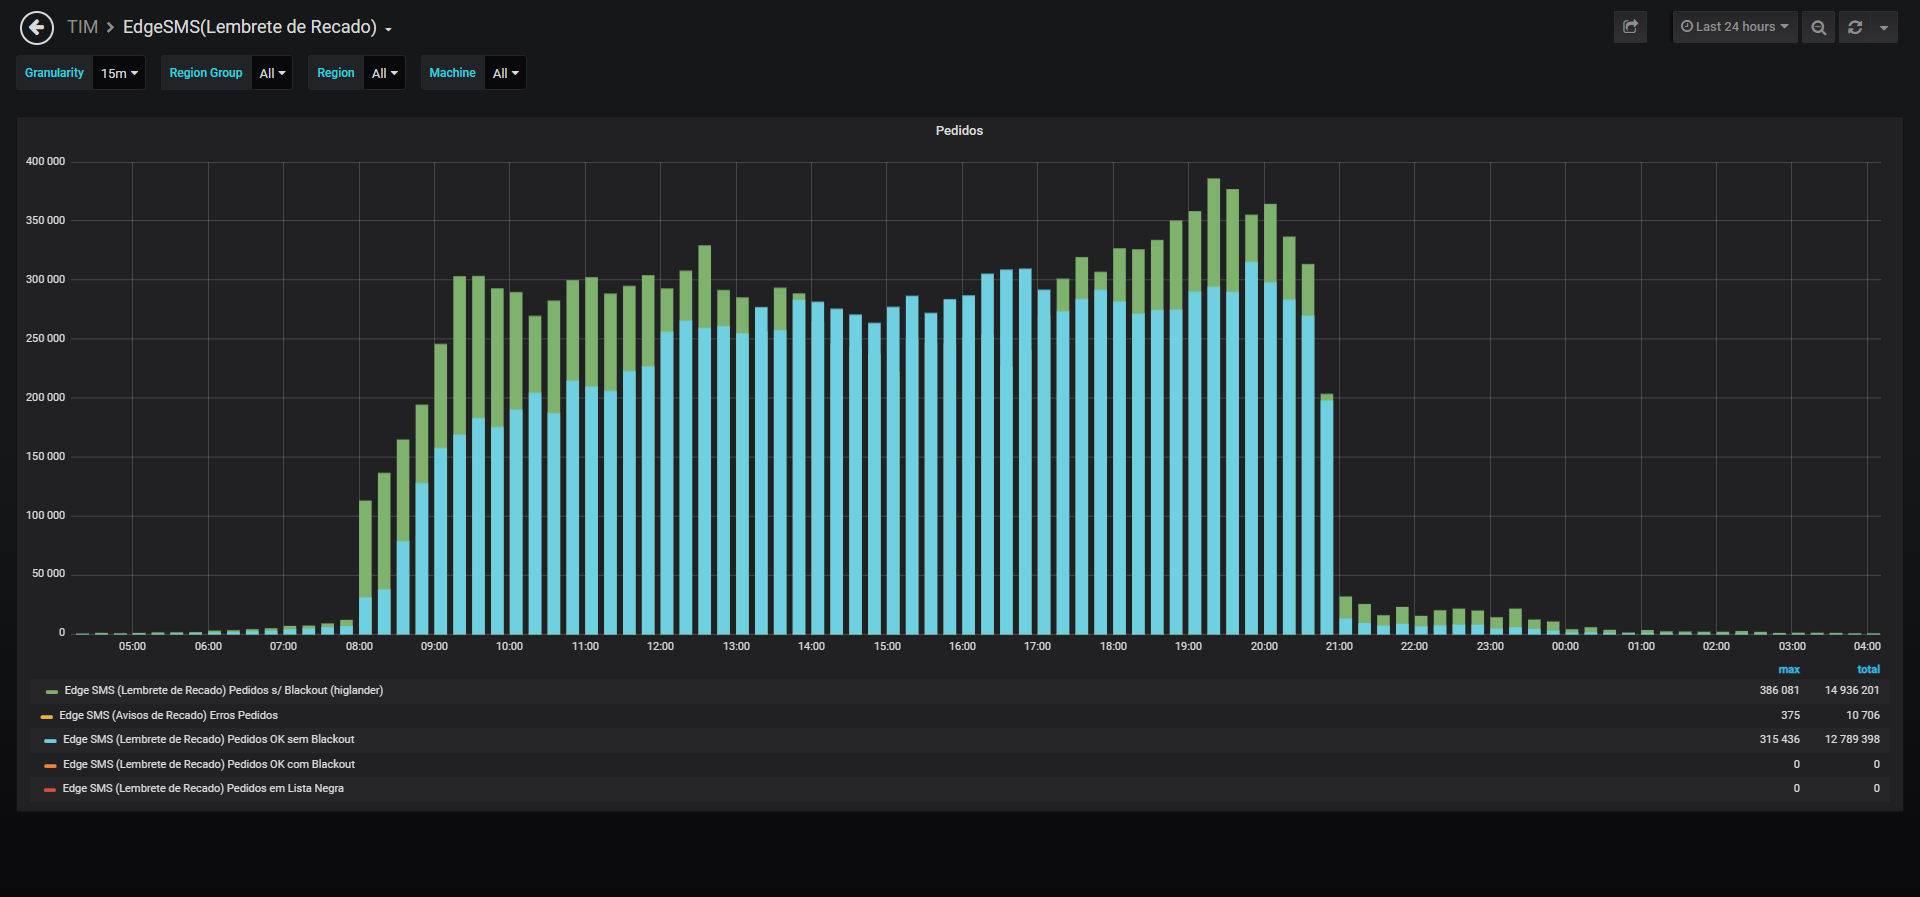
Task: Click the 400 000 y-axis label
Action: point(45,162)
